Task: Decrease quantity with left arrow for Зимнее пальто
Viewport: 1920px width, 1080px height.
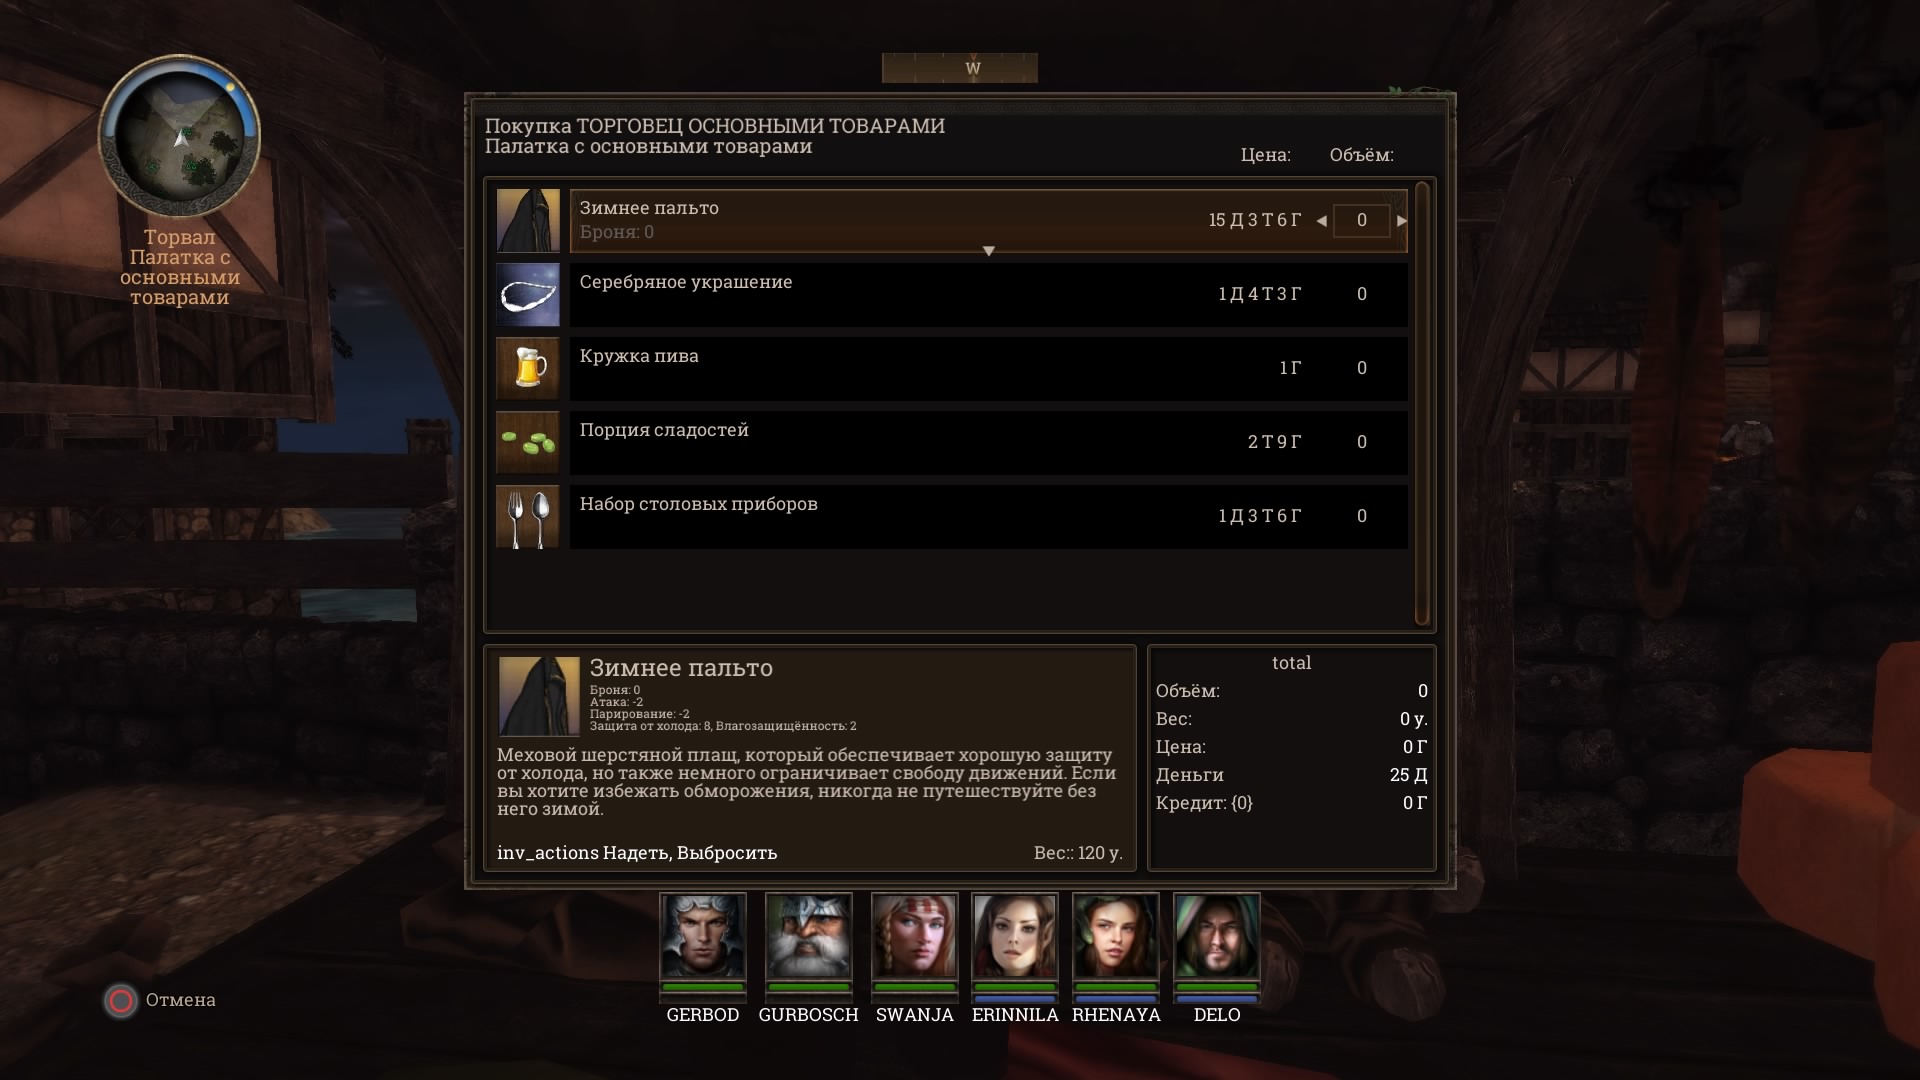Action: pos(1322,221)
